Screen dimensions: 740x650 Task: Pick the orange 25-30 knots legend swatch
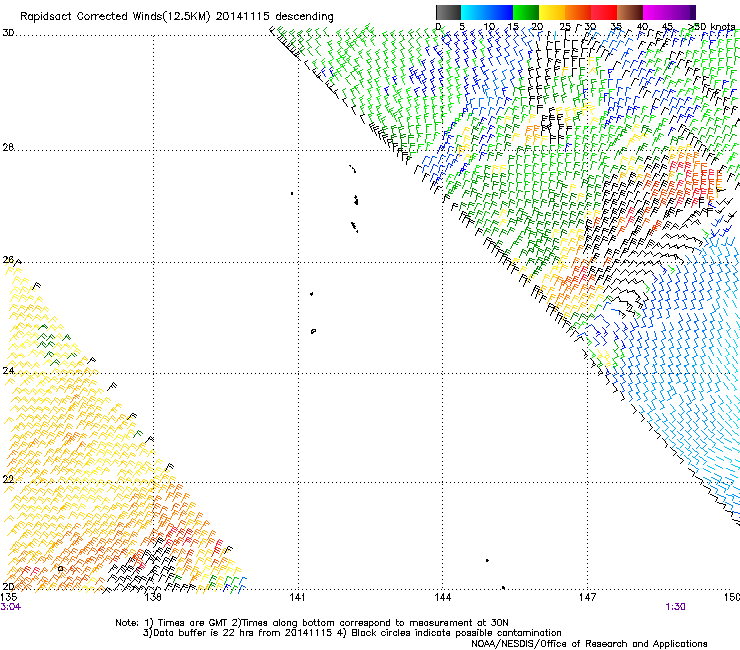pos(578,12)
